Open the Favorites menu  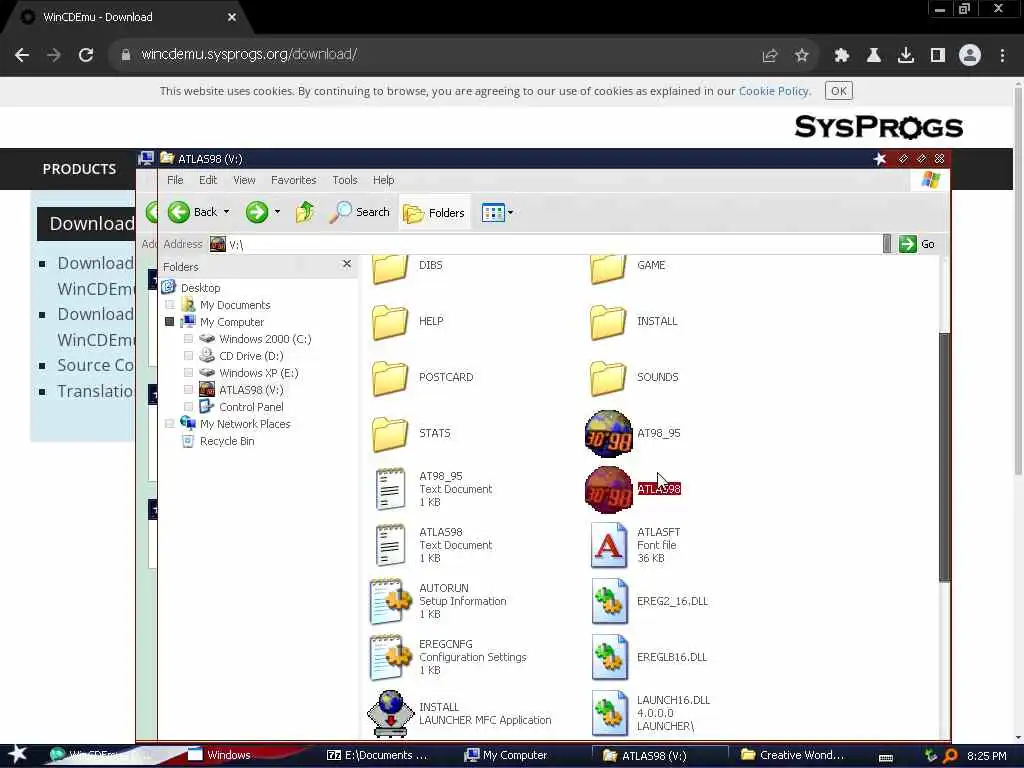pos(293,180)
